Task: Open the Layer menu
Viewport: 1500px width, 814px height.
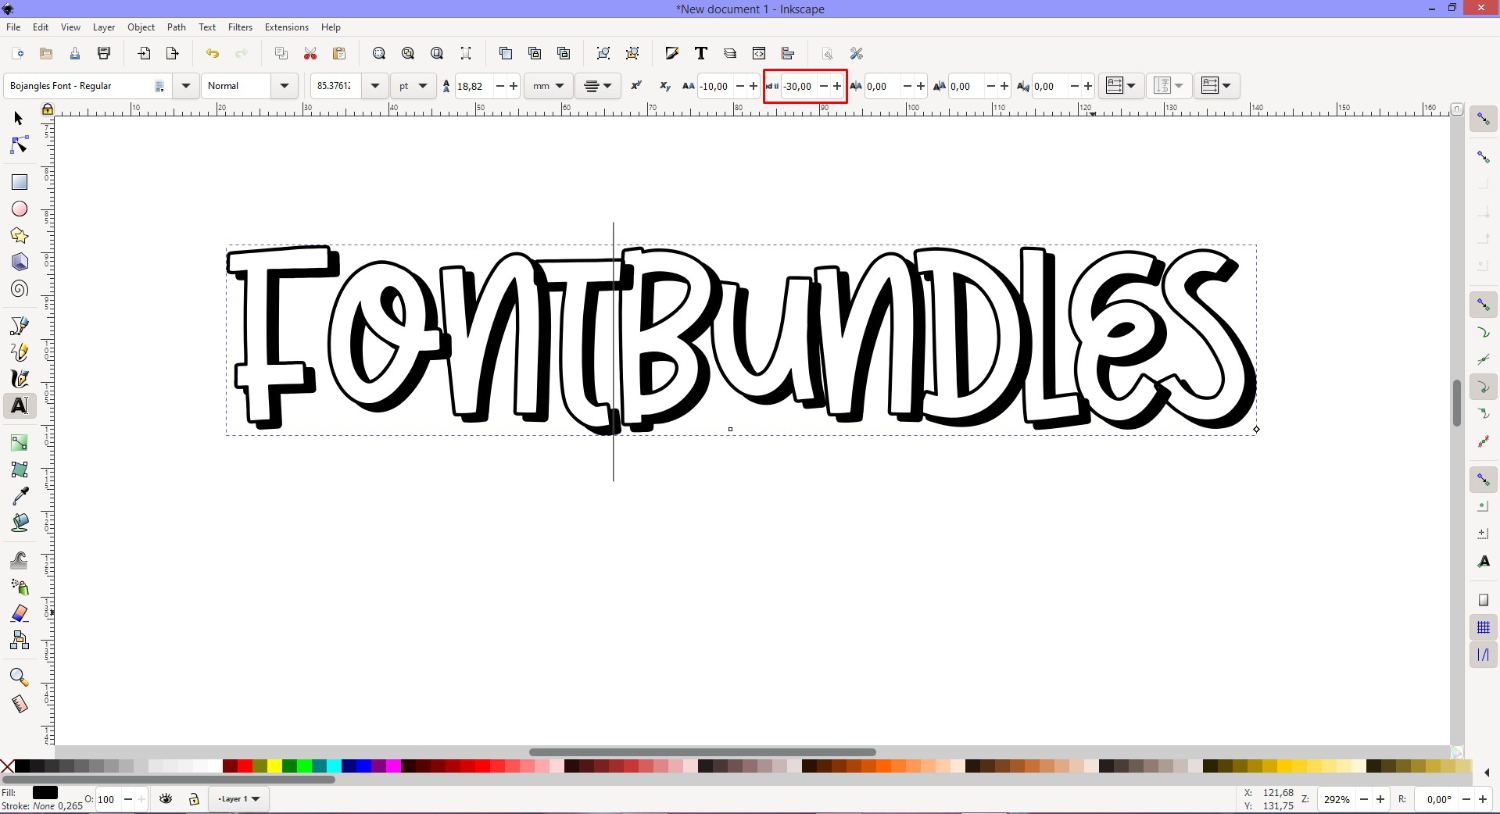Action: click(x=104, y=27)
